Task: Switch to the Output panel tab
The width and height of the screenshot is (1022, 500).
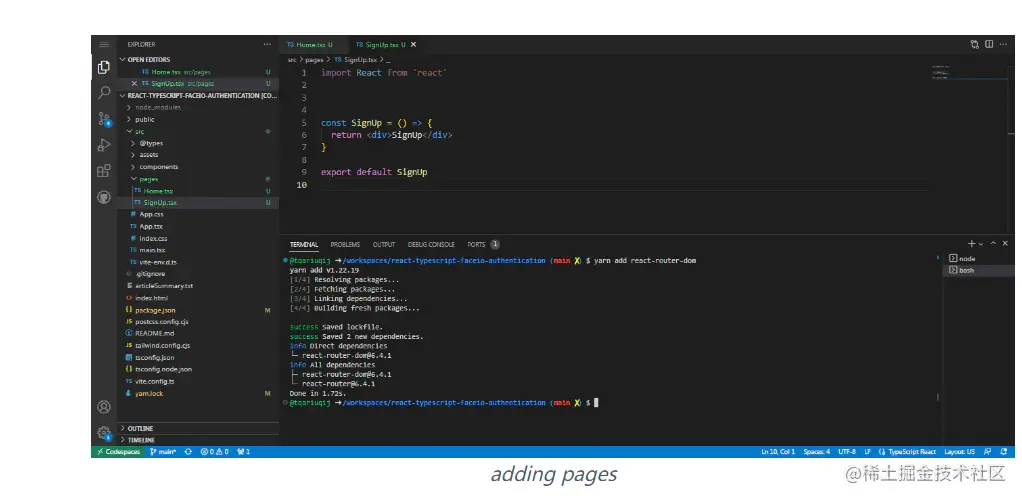Action: pos(384,244)
